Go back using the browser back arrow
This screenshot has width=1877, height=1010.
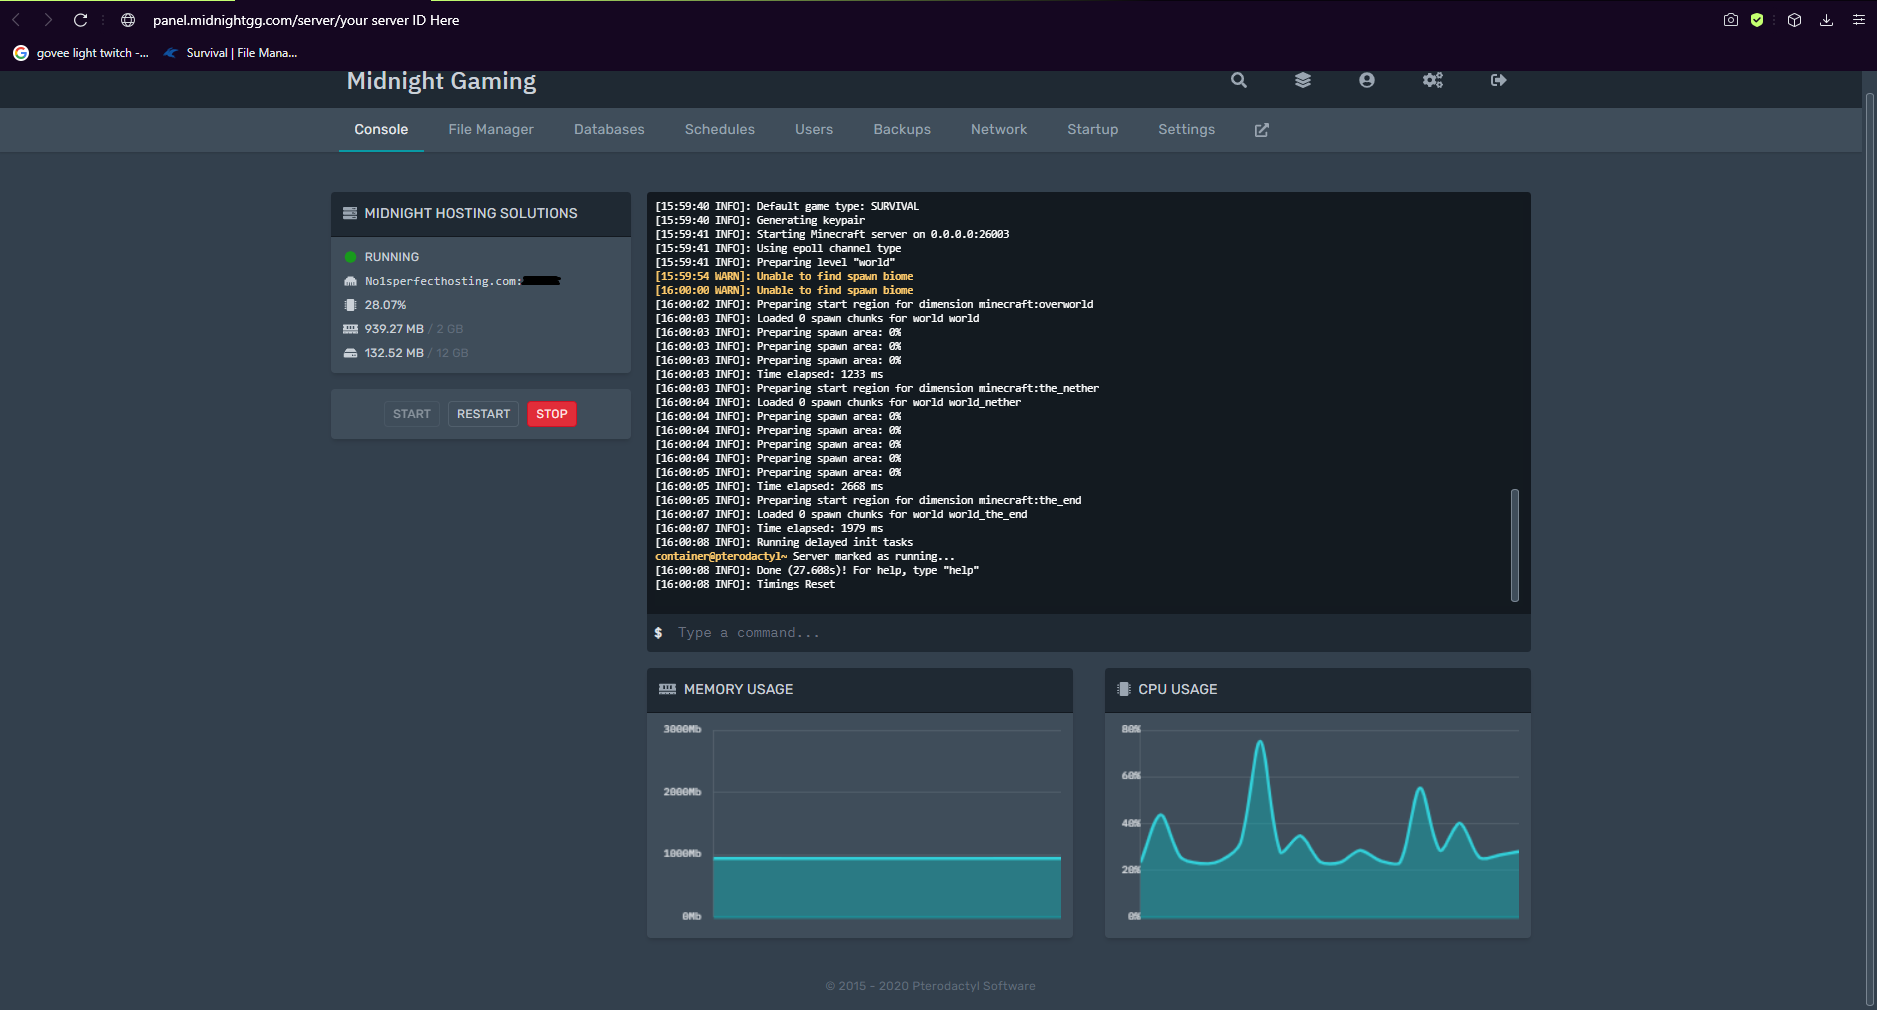[x=16, y=20]
